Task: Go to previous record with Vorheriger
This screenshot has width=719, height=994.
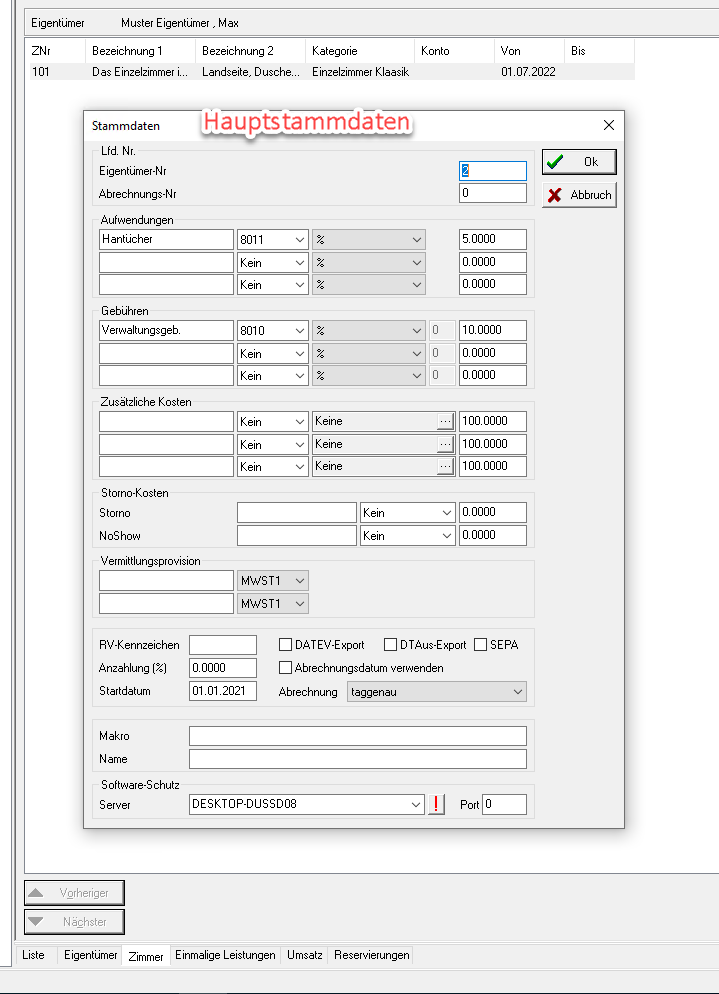Action: 74,893
